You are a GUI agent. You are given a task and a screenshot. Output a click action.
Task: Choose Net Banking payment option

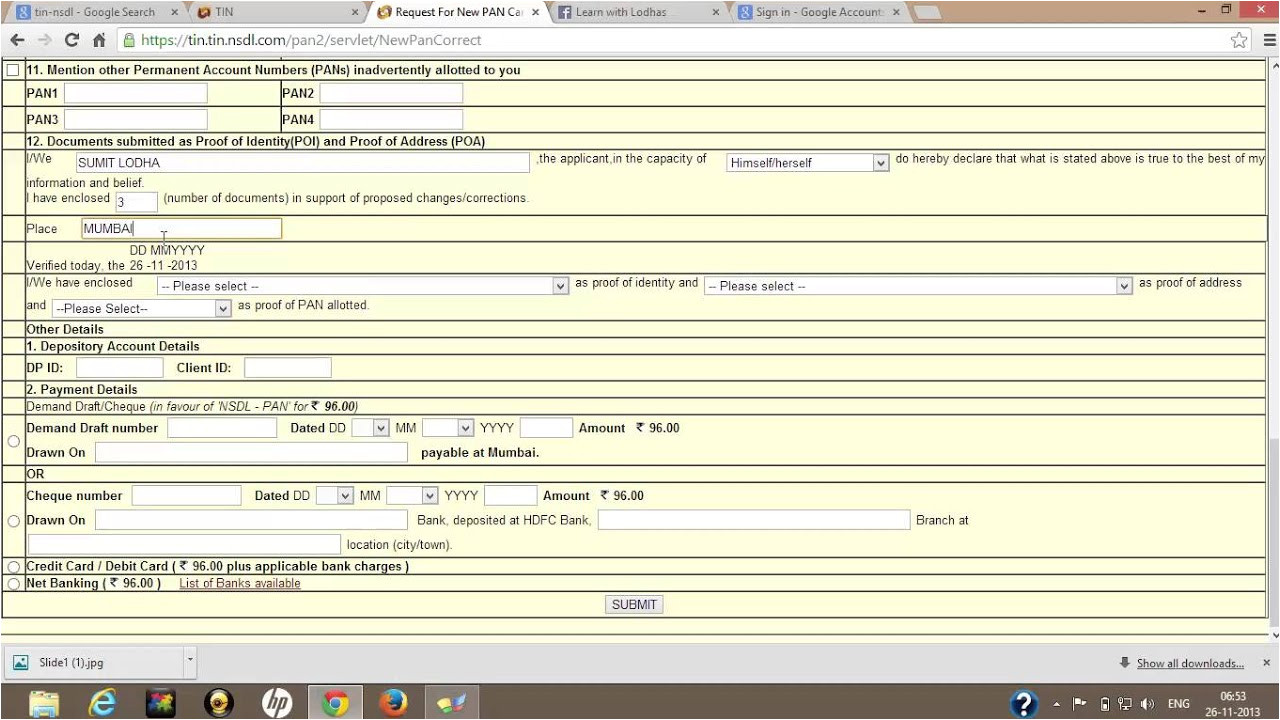tap(13, 584)
